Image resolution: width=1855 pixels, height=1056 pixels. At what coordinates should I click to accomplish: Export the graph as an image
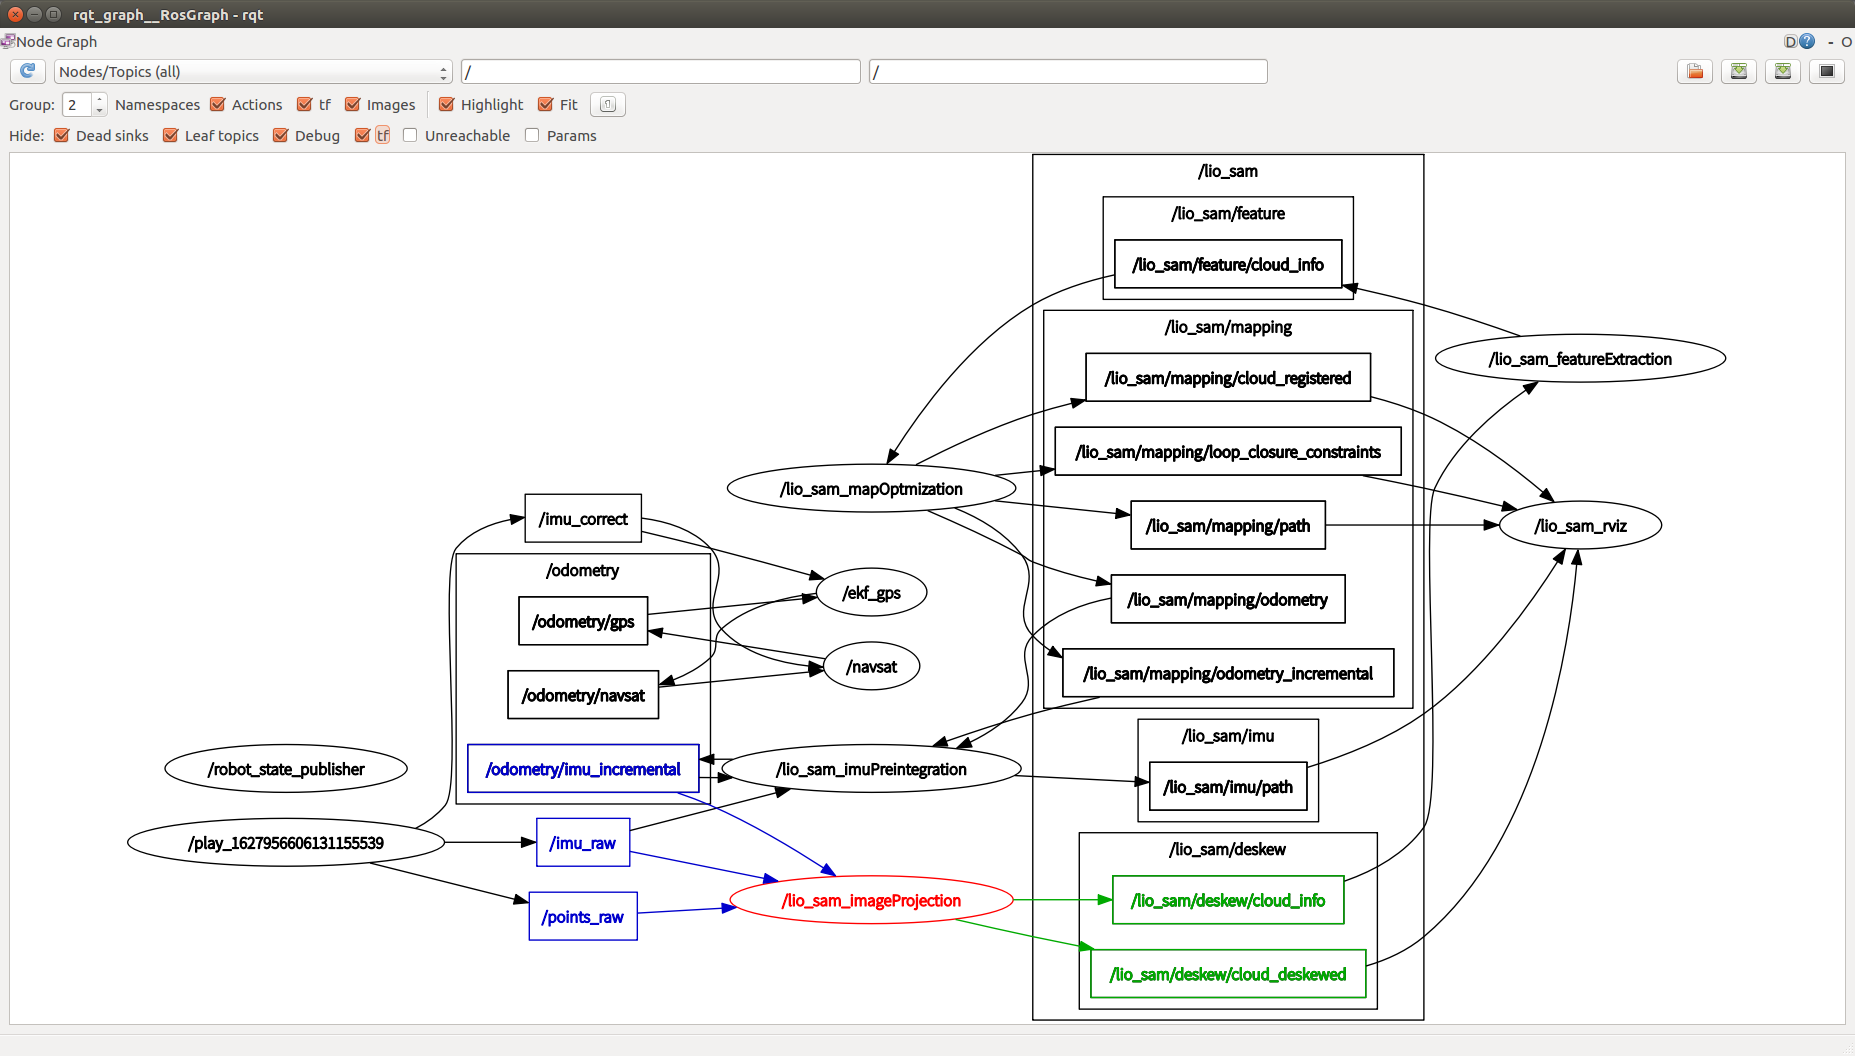(x=1783, y=71)
